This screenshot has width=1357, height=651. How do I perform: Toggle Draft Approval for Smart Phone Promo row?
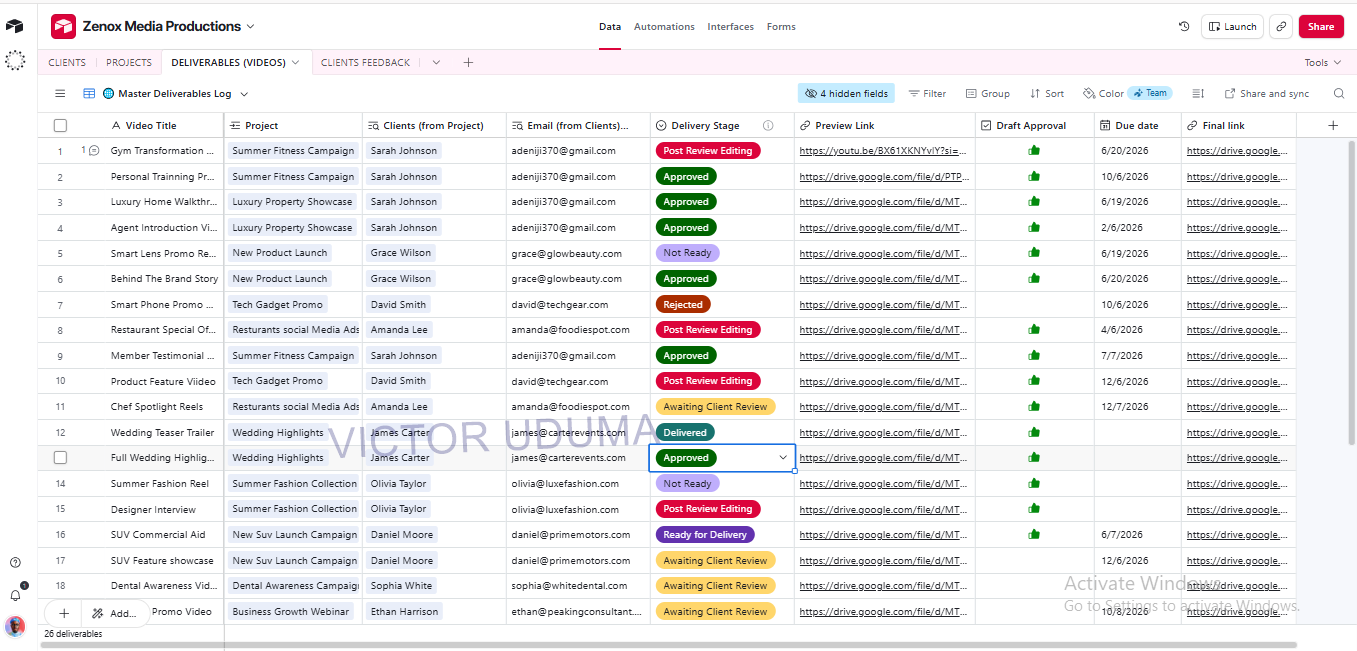pos(1034,304)
